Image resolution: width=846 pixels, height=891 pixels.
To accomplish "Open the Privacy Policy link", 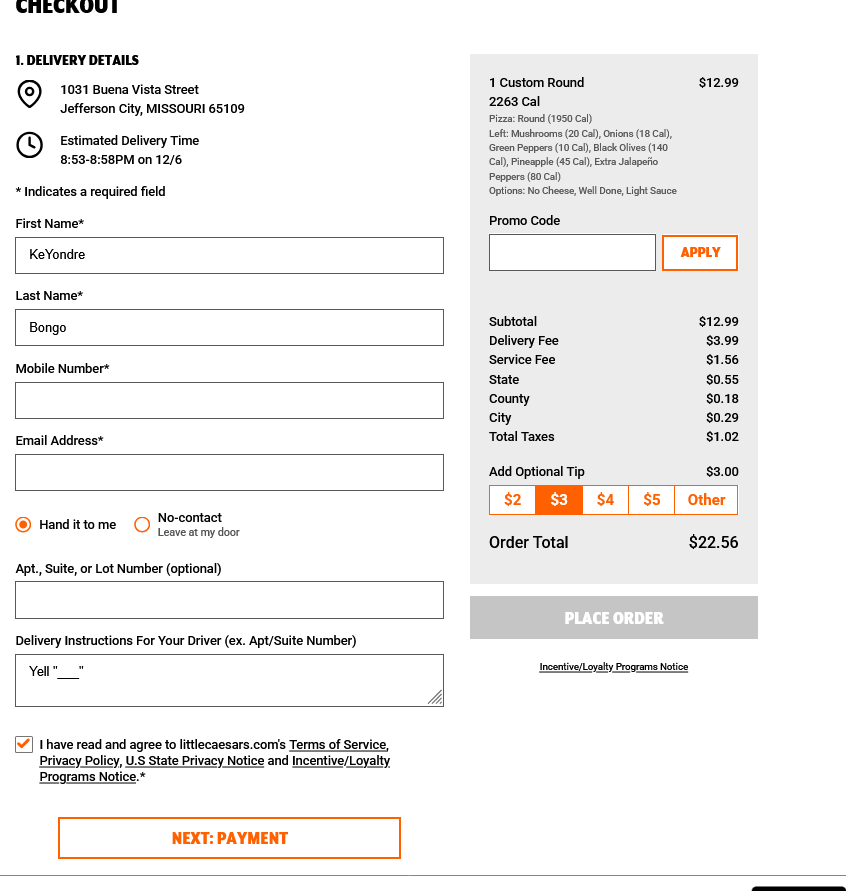I will point(79,761).
